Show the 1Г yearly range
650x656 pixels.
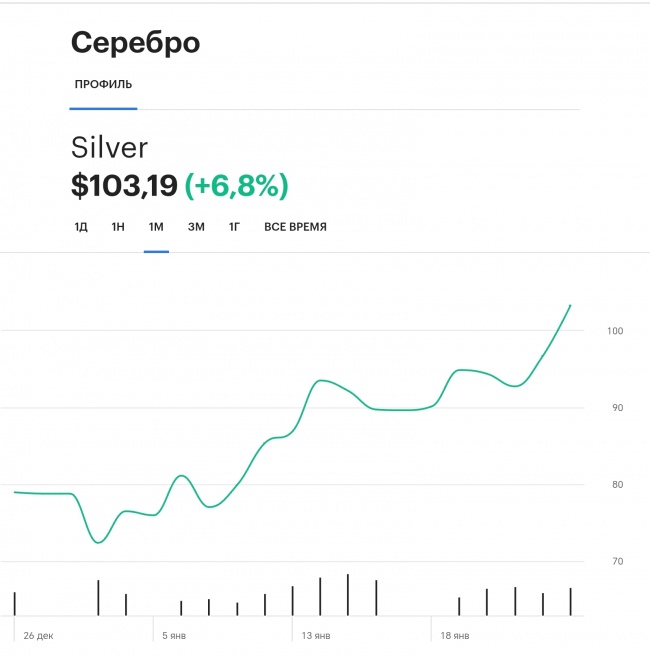[x=234, y=227]
